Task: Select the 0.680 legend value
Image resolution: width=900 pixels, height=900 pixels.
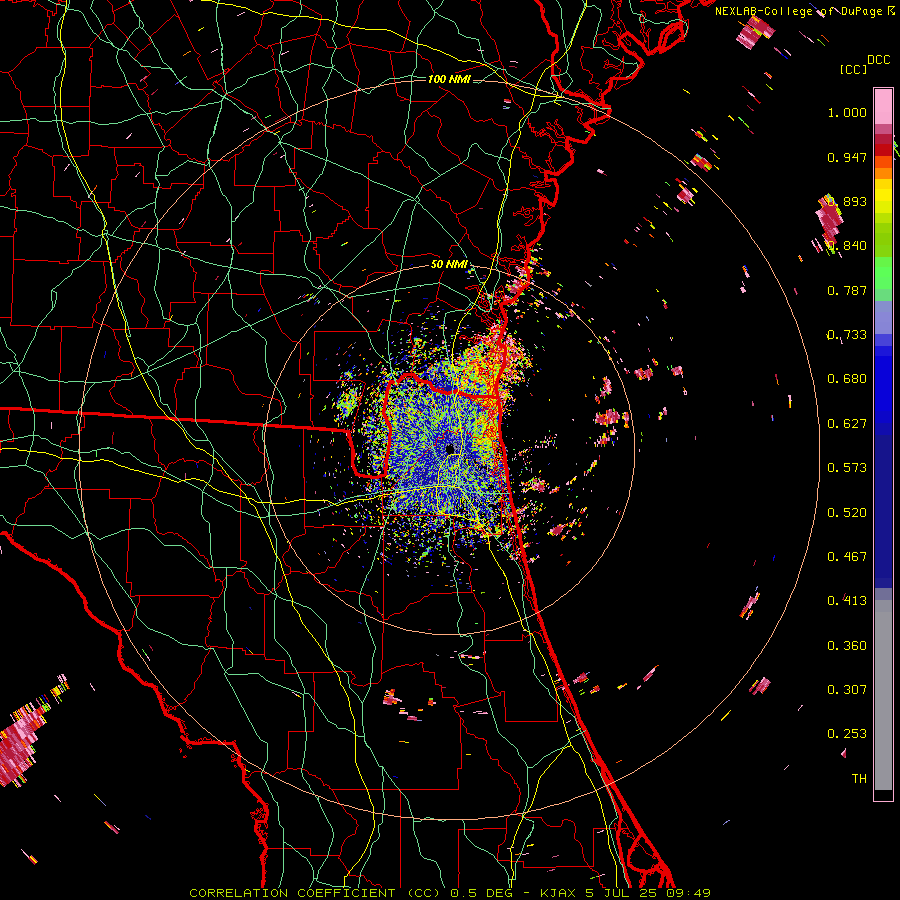Action: click(847, 379)
